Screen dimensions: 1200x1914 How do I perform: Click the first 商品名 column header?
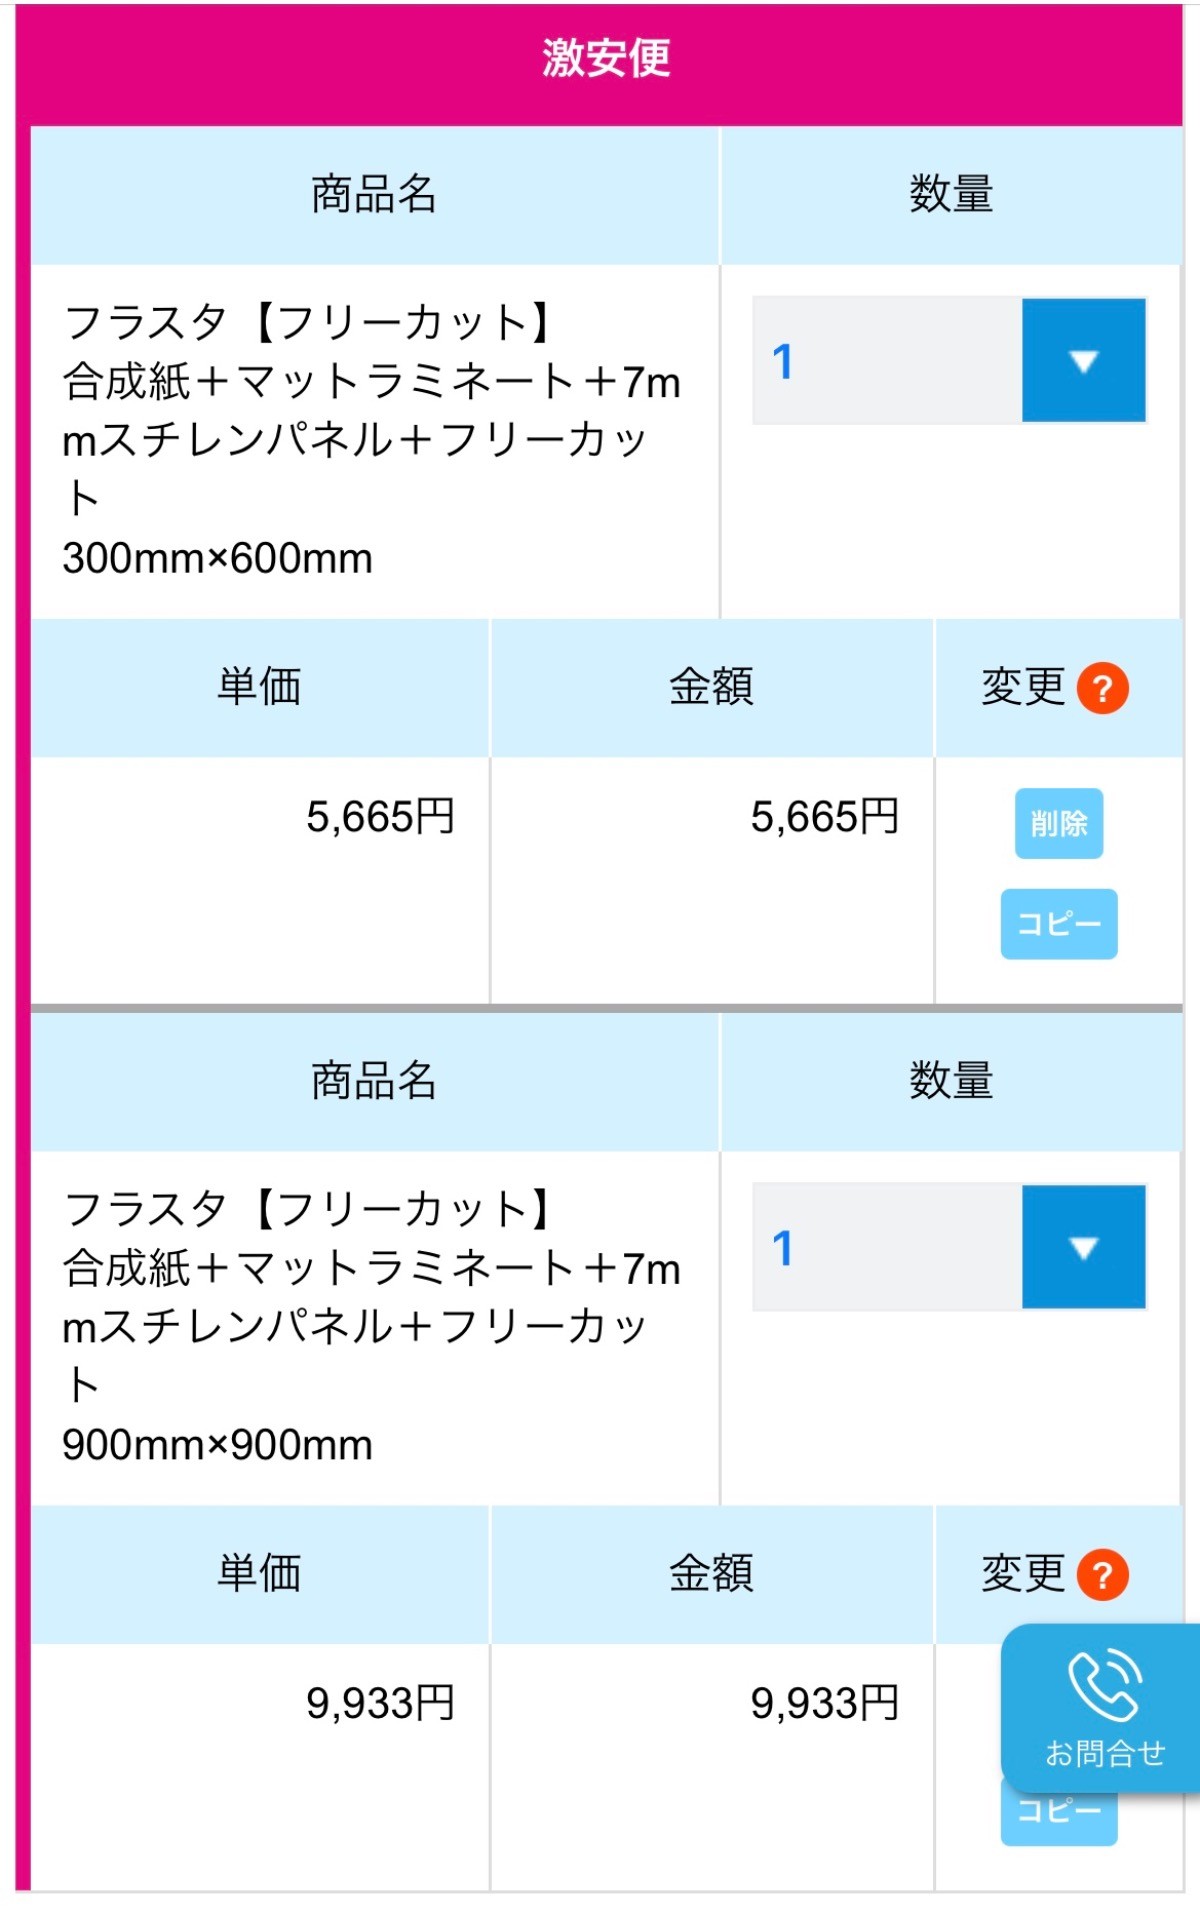pyautogui.click(x=374, y=194)
